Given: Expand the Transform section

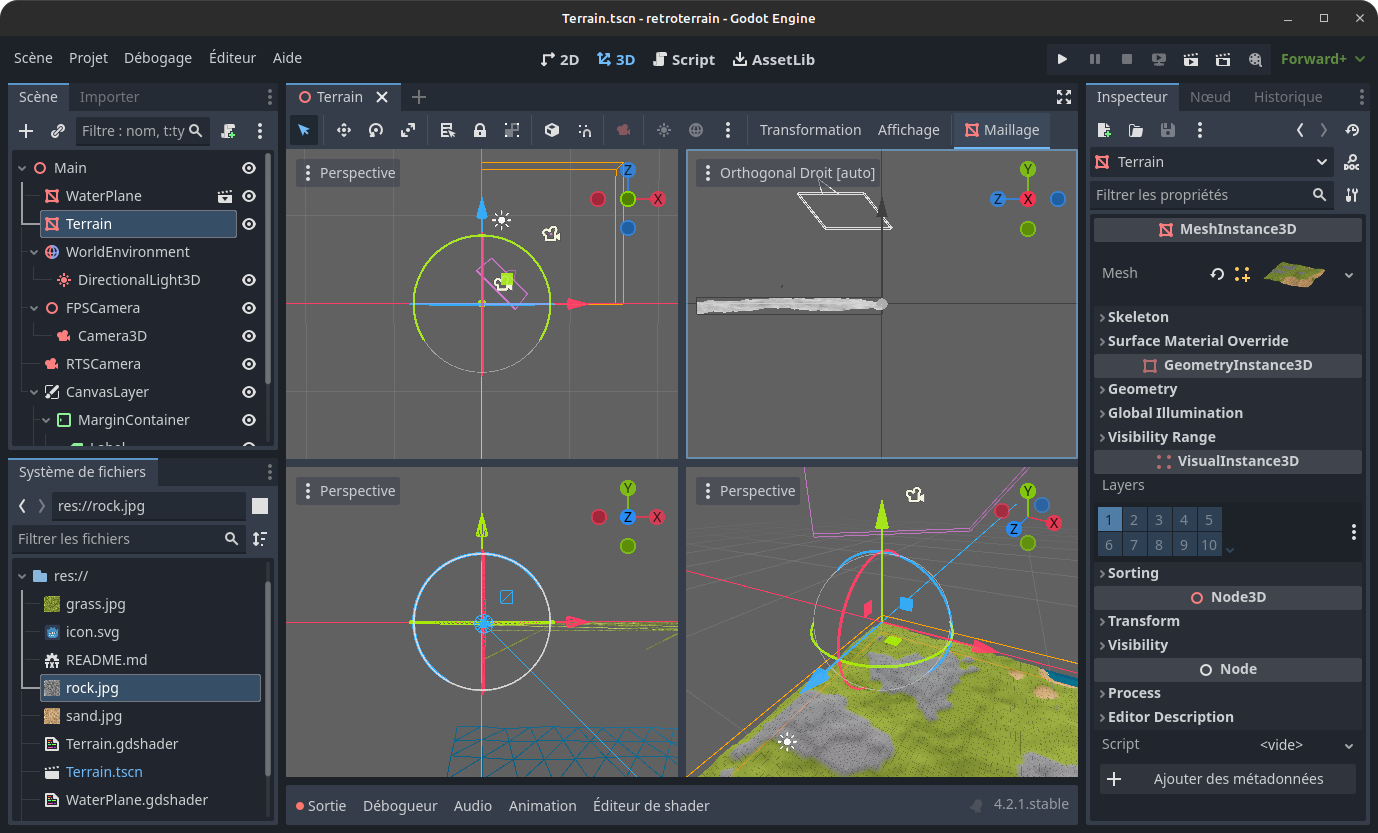Looking at the screenshot, I should tap(1143, 621).
